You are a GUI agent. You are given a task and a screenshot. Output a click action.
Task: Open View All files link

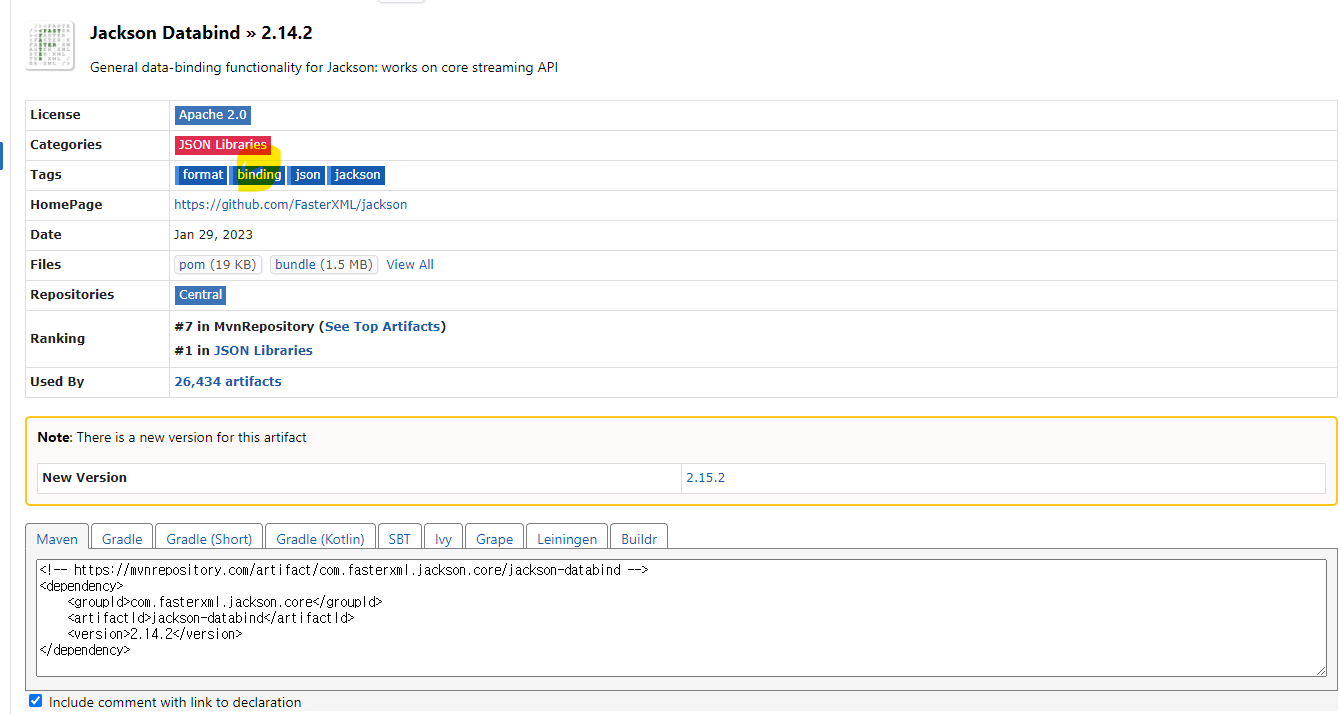410,265
